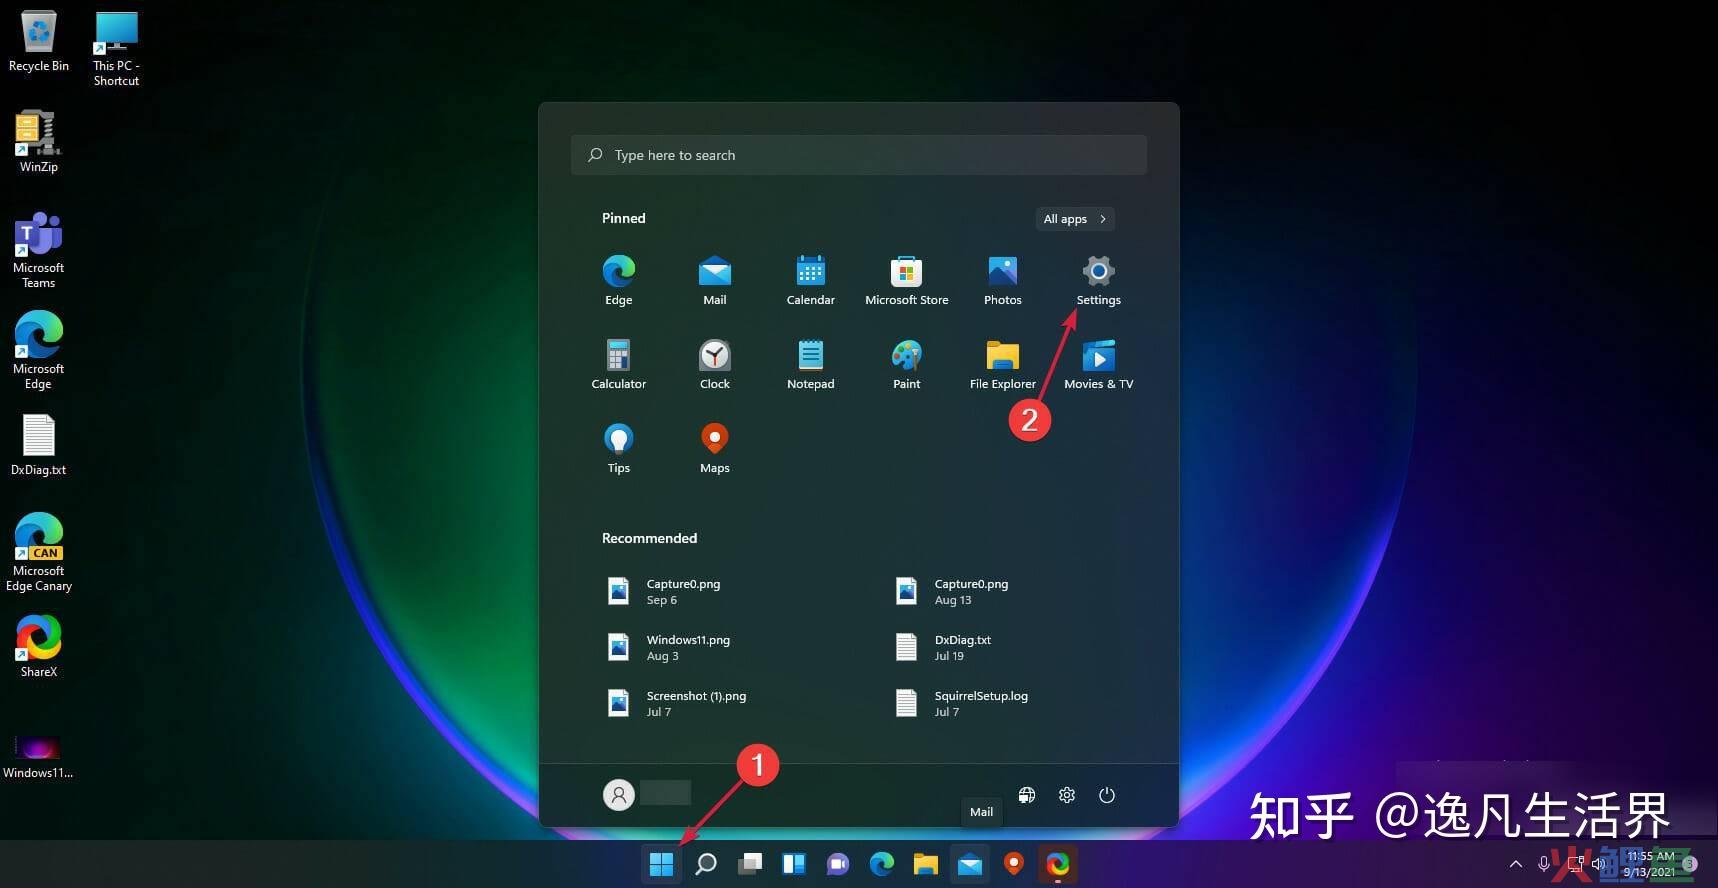Select ShareX desktop shortcut
The width and height of the screenshot is (1718, 888).
click(x=38, y=645)
